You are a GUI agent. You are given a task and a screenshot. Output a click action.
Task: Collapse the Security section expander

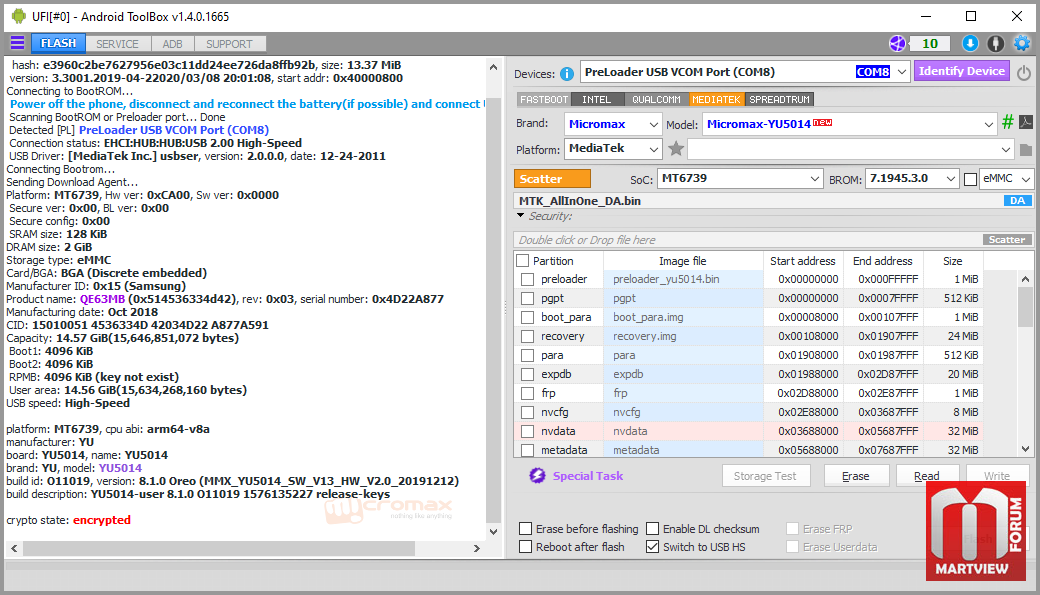coord(521,216)
